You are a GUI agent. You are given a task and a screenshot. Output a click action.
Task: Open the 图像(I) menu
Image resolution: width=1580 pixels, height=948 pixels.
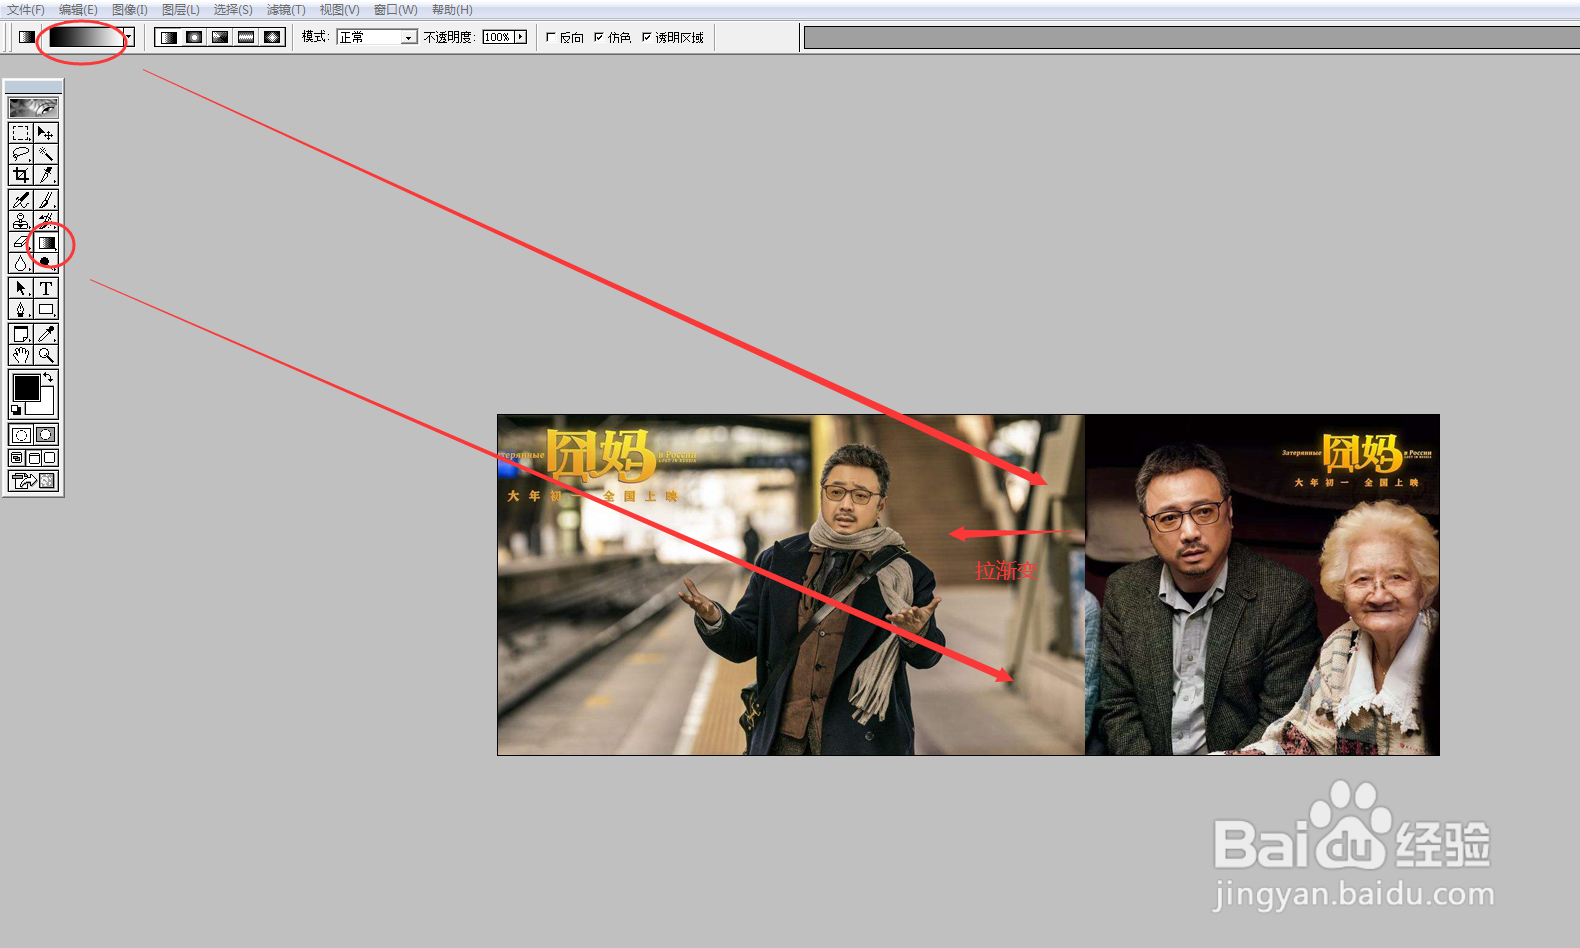pyautogui.click(x=130, y=10)
